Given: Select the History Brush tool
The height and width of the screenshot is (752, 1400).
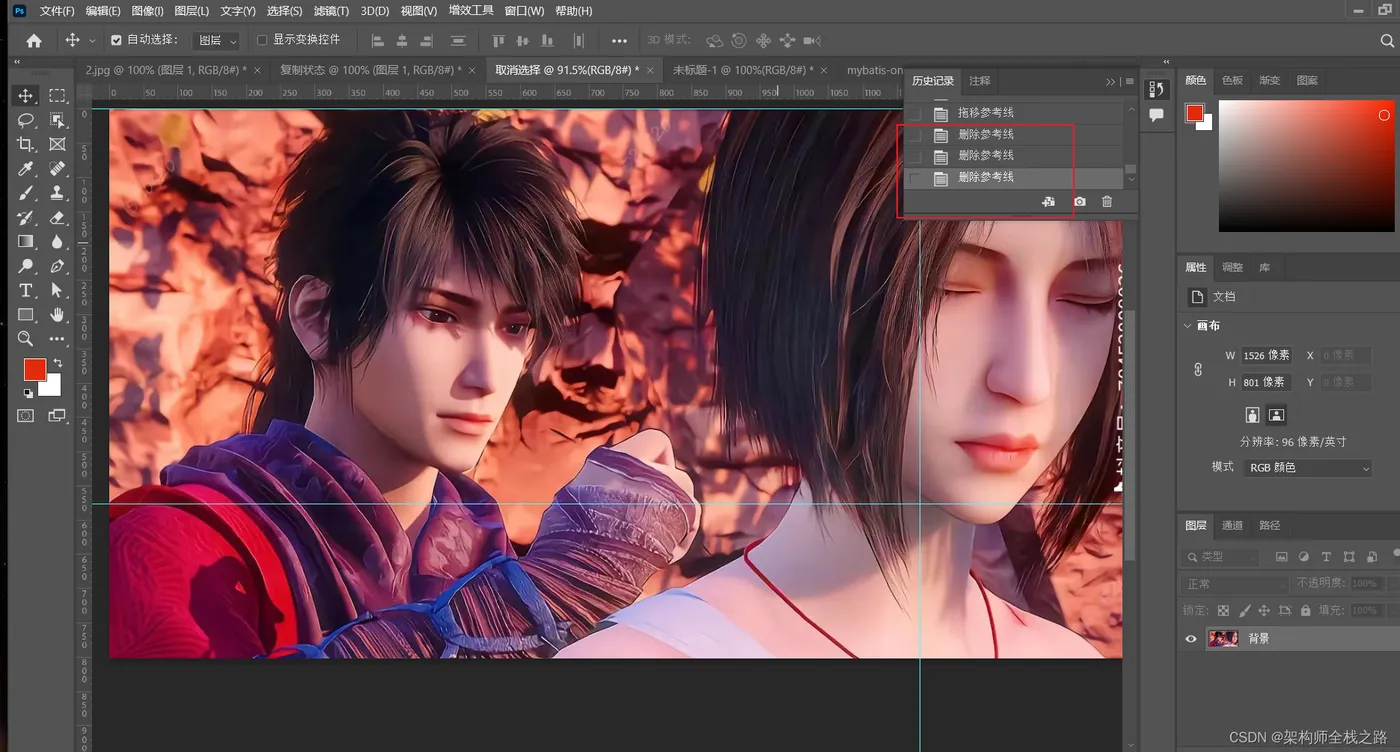Looking at the screenshot, I should click(26, 217).
